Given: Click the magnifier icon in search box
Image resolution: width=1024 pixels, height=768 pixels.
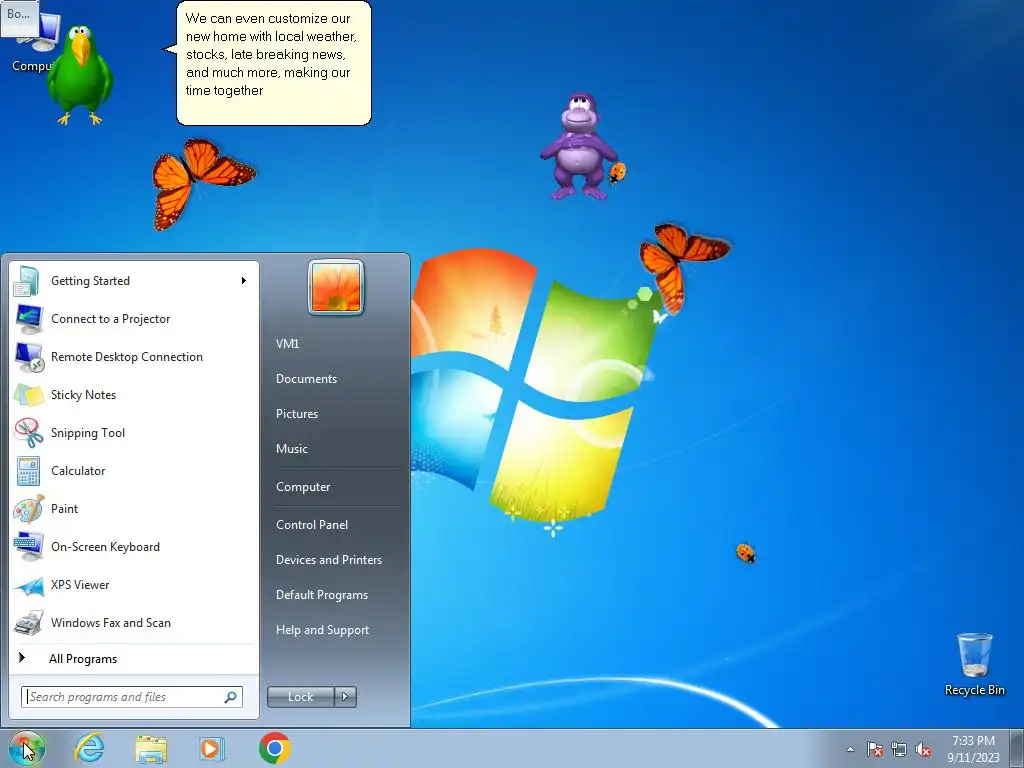Looking at the screenshot, I should (x=231, y=697).
